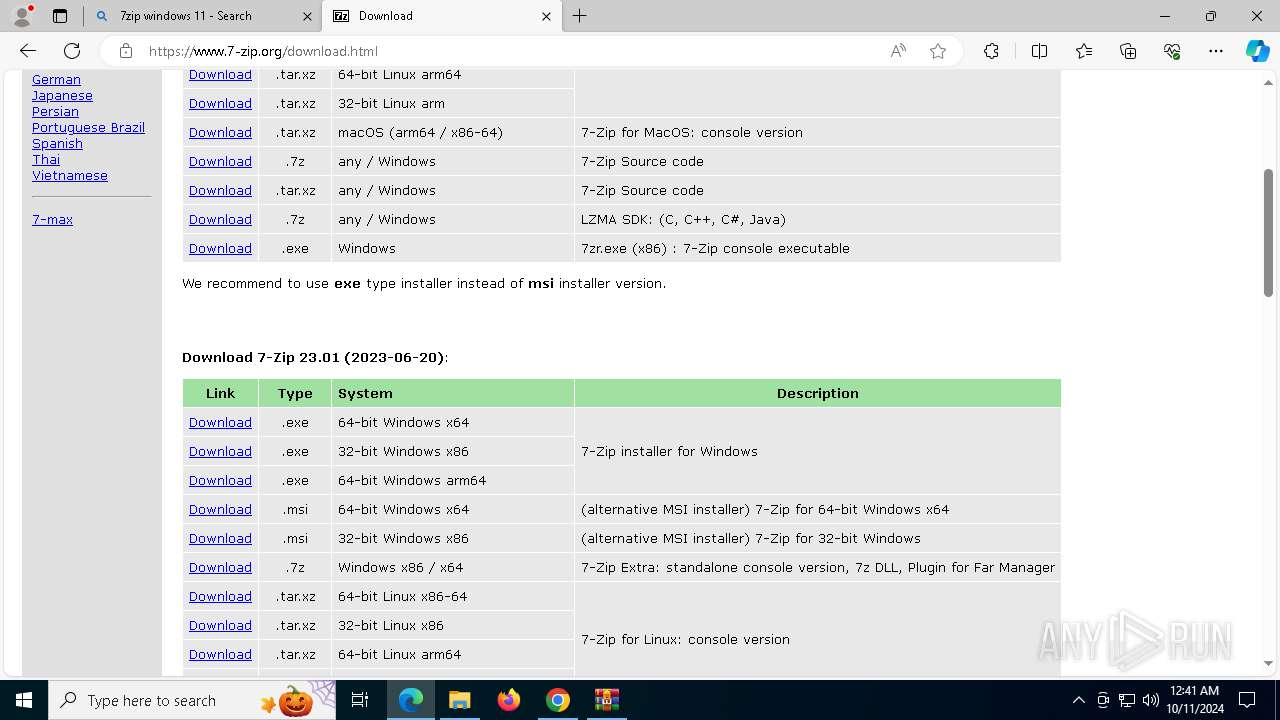Switch language to Japanese
The height and width of the screenshot is (720, 1280).
pos(62,95)
